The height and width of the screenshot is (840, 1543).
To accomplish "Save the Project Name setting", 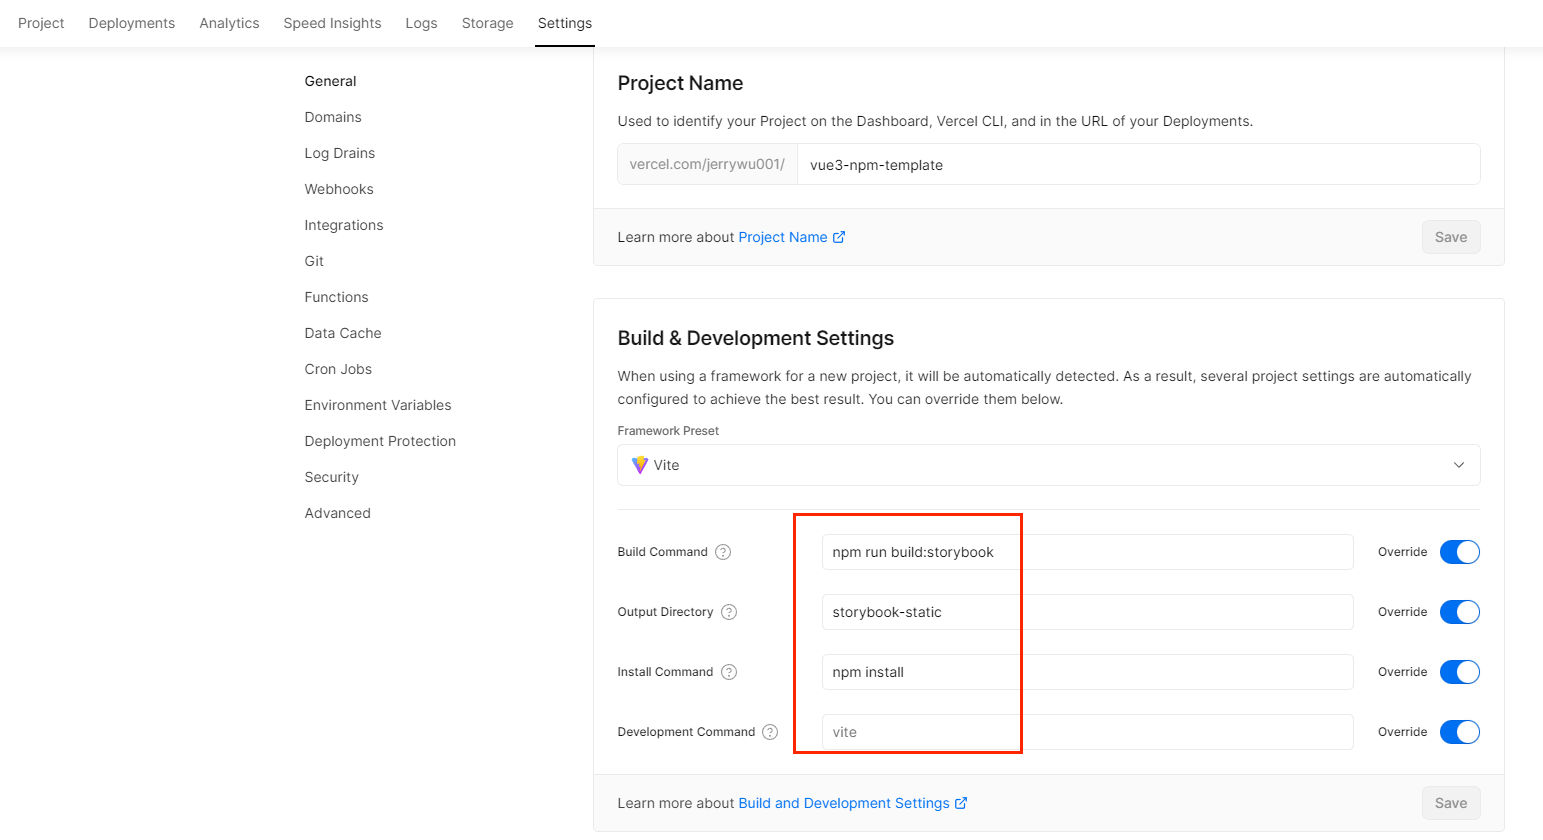I will 1450,237.
